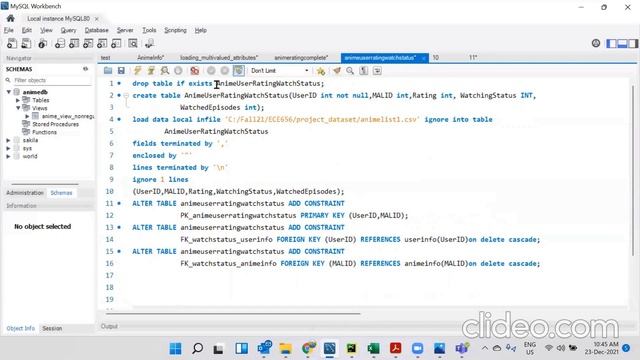640x360 pixels.
Task: Create new table icon
Action: coord(74,43)
